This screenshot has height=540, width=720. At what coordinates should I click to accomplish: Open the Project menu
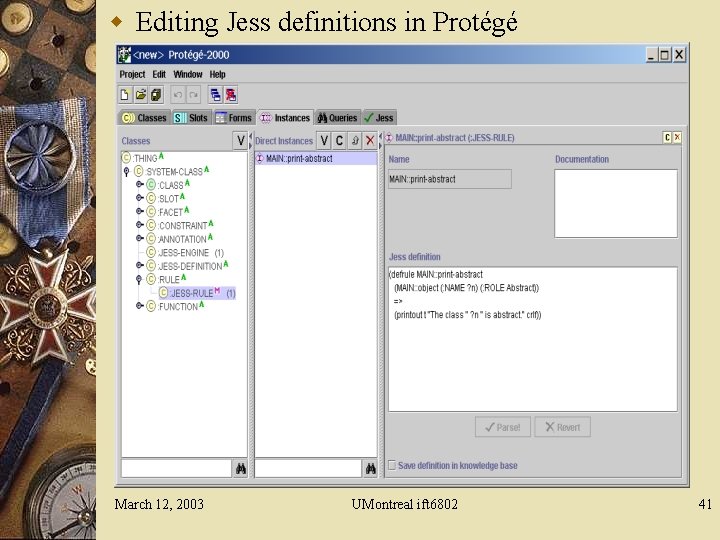[x=132, y=74]
